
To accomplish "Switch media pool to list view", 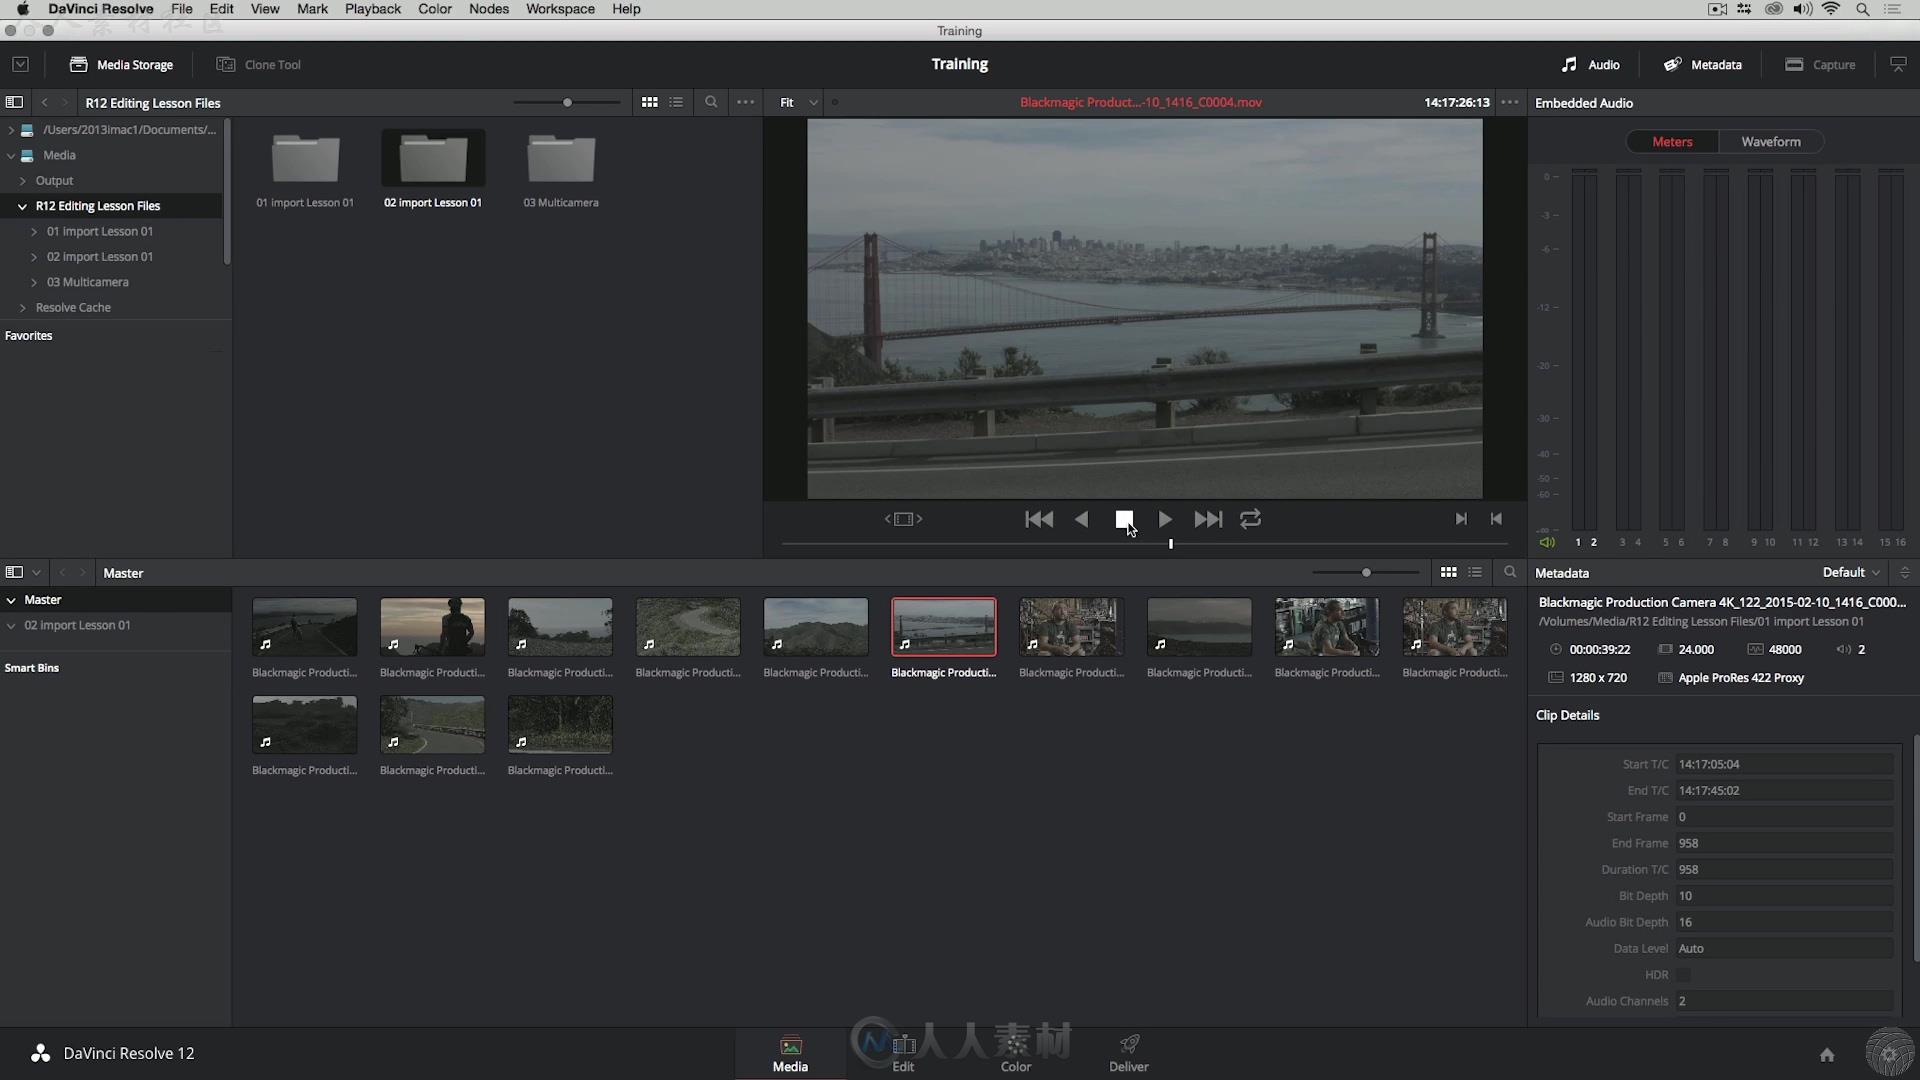I will tap(1475, 572).
